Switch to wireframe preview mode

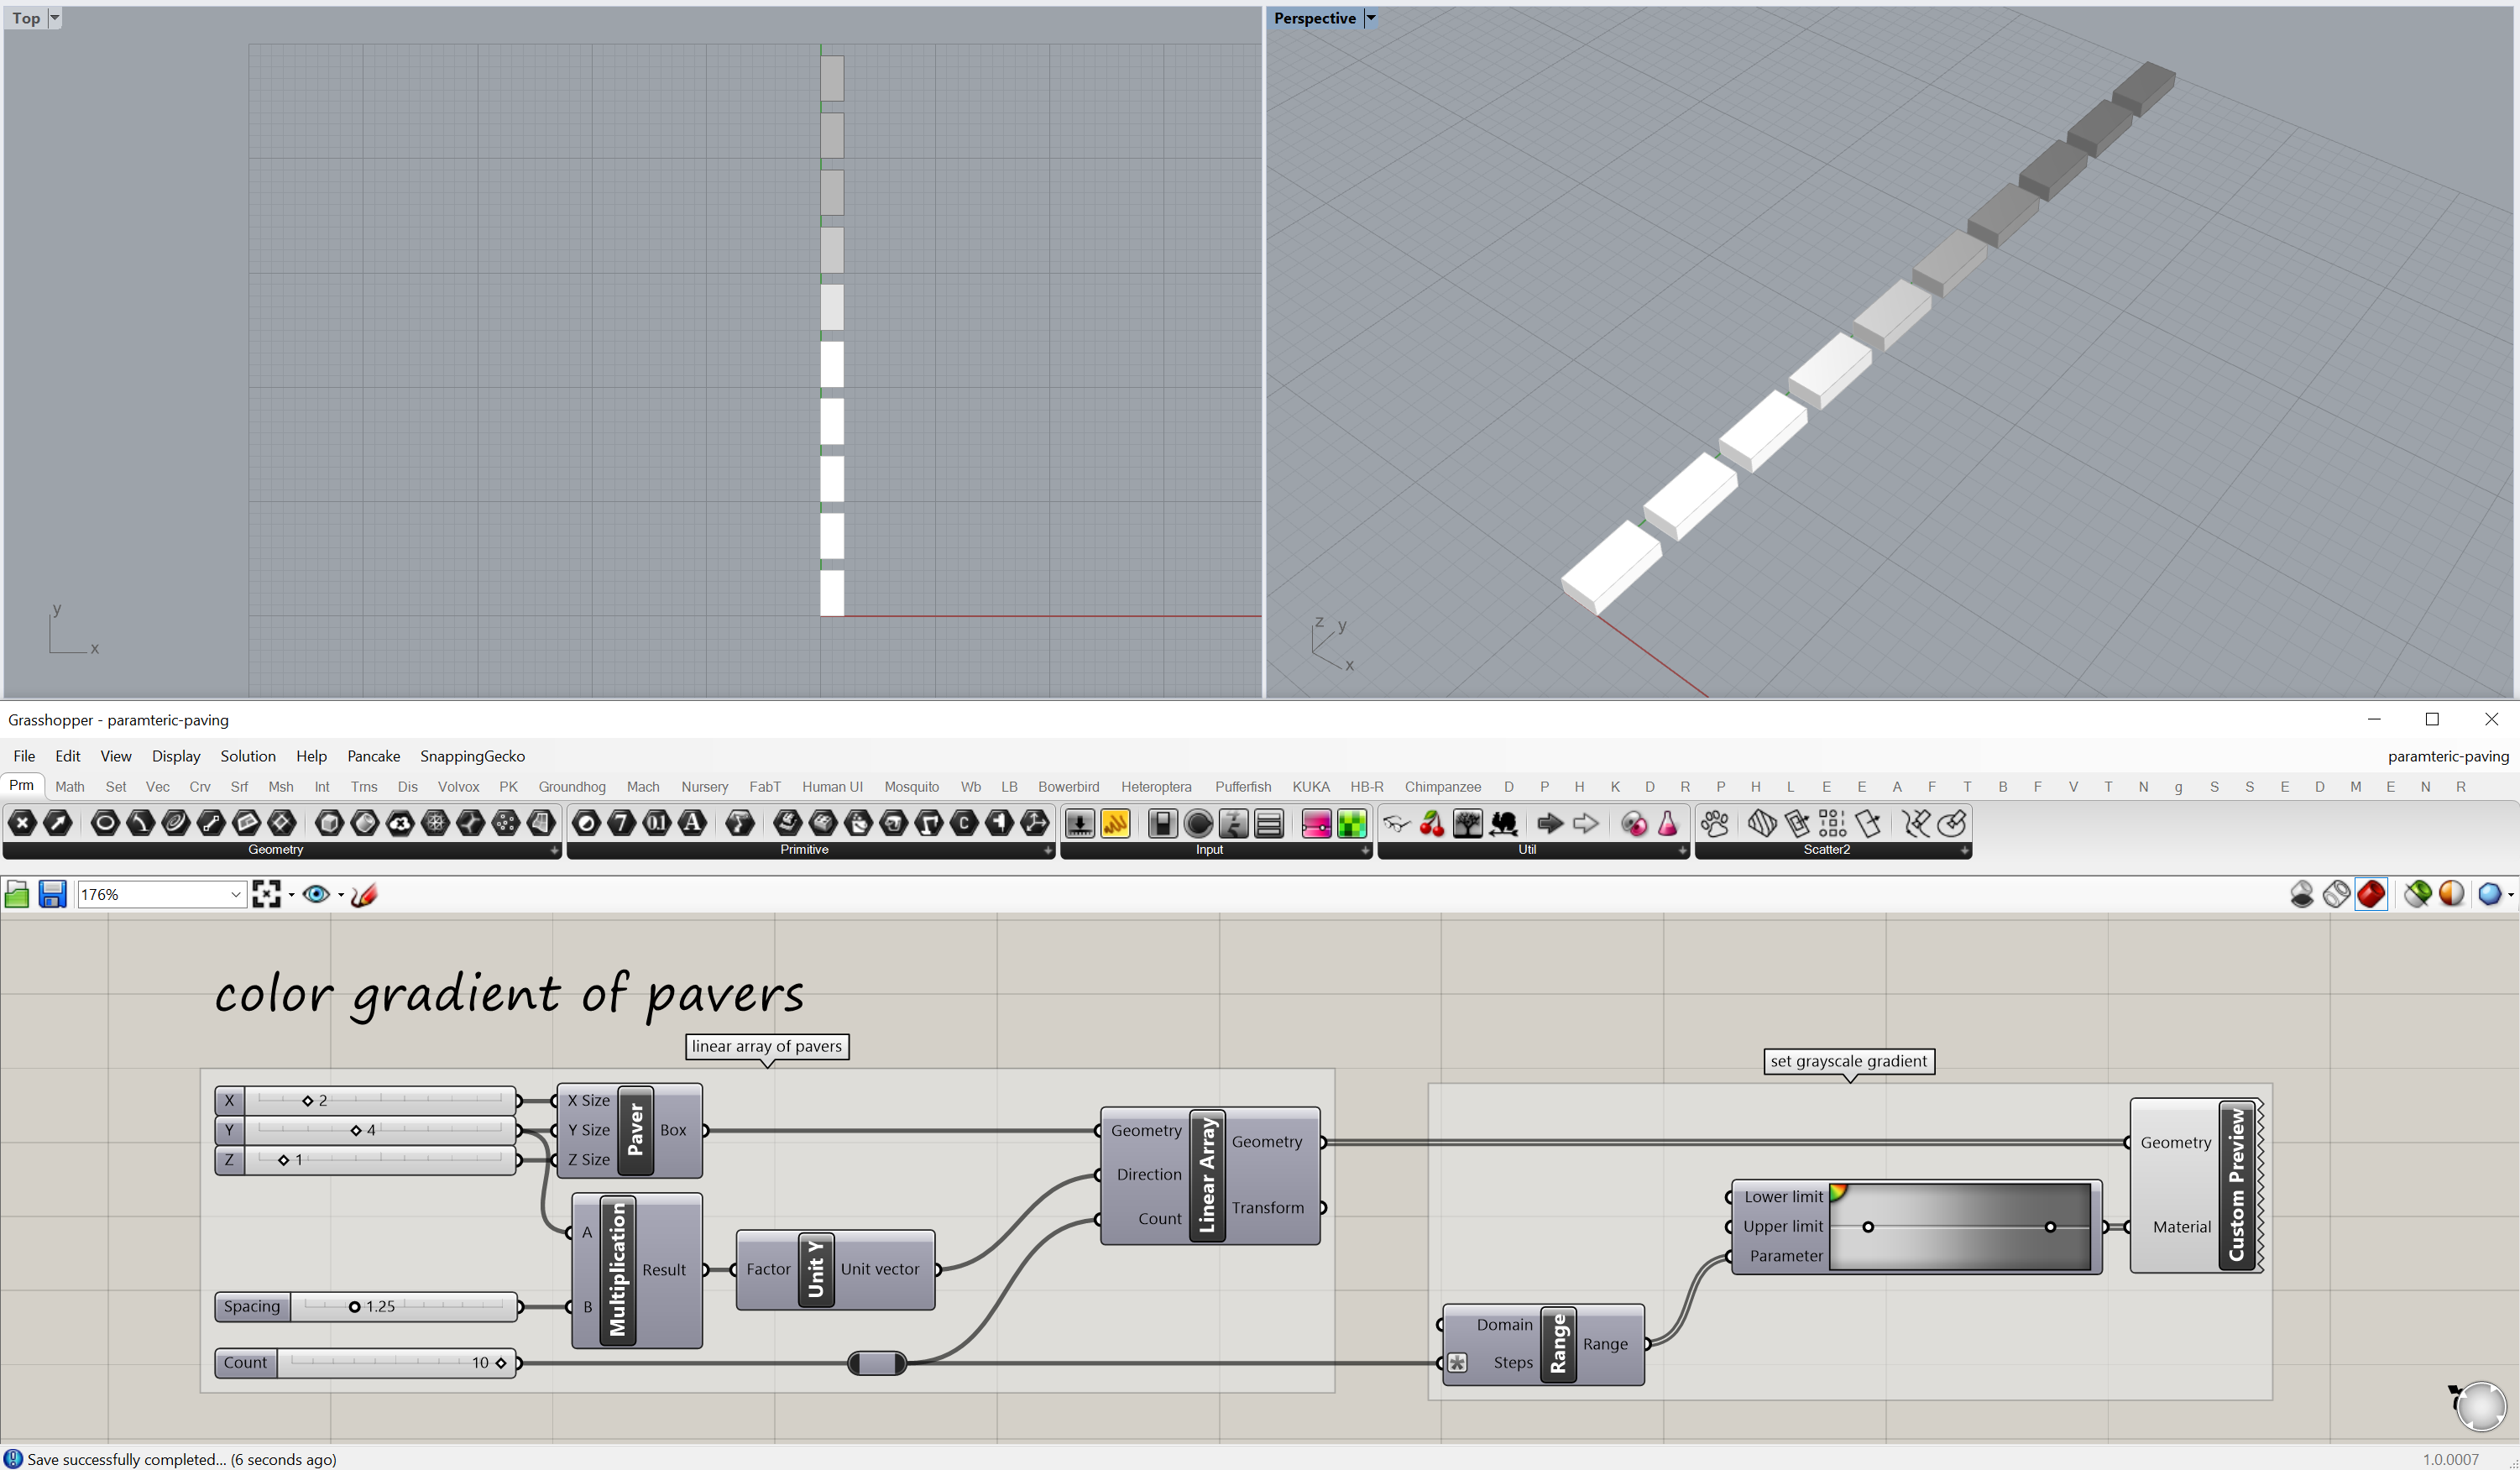(2336, 894)
